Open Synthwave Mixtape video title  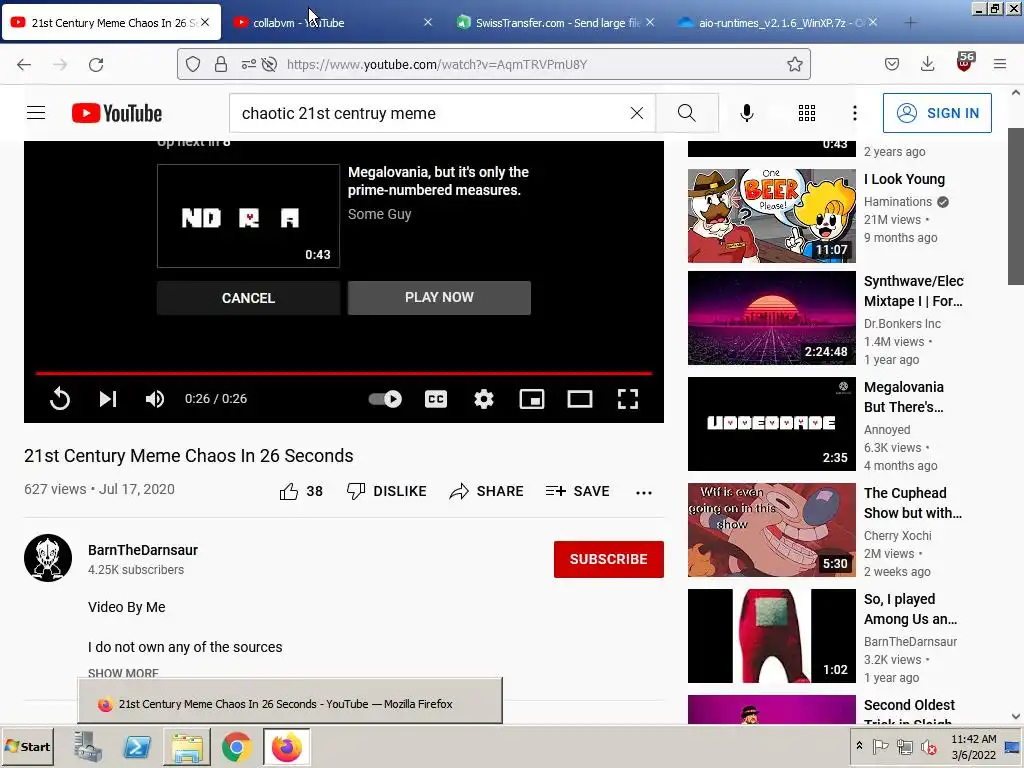pos(914,291)
